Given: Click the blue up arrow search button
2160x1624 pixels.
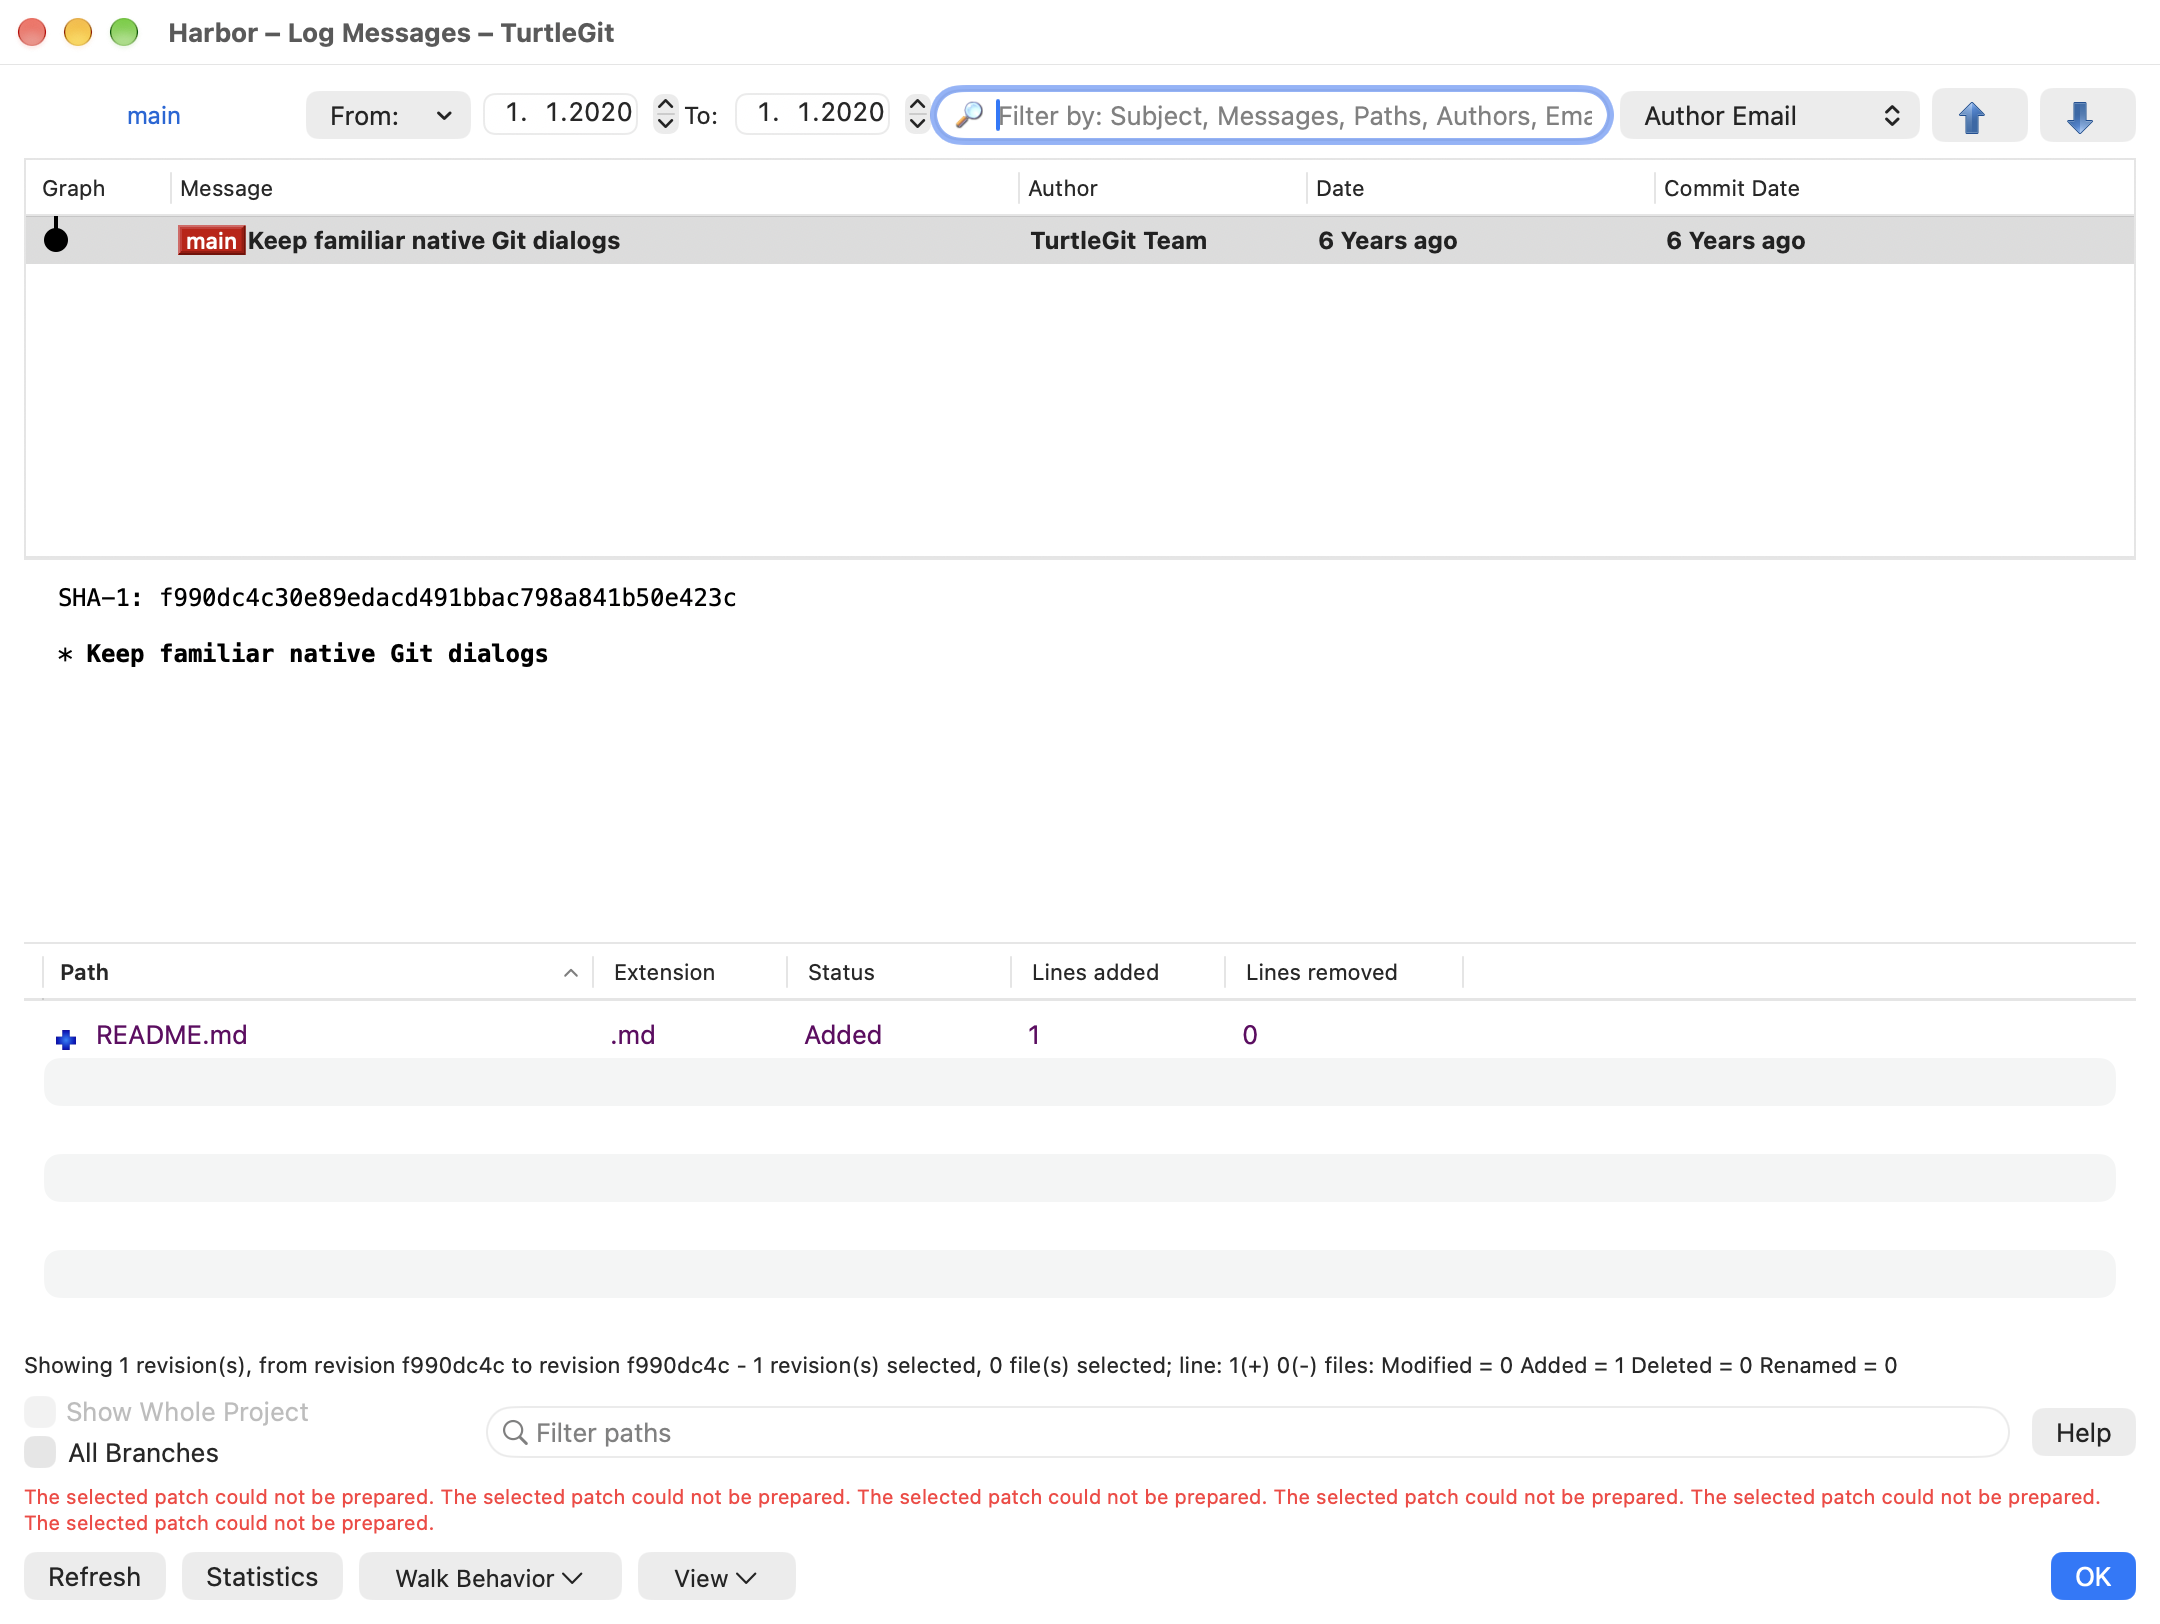Looking at the screenshot, I should (1979, 116).
